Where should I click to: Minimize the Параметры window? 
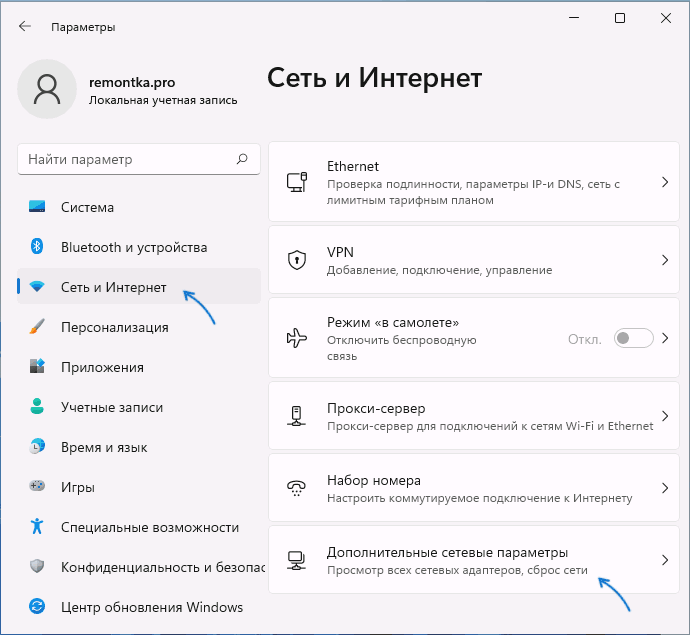tap(574, 18)
